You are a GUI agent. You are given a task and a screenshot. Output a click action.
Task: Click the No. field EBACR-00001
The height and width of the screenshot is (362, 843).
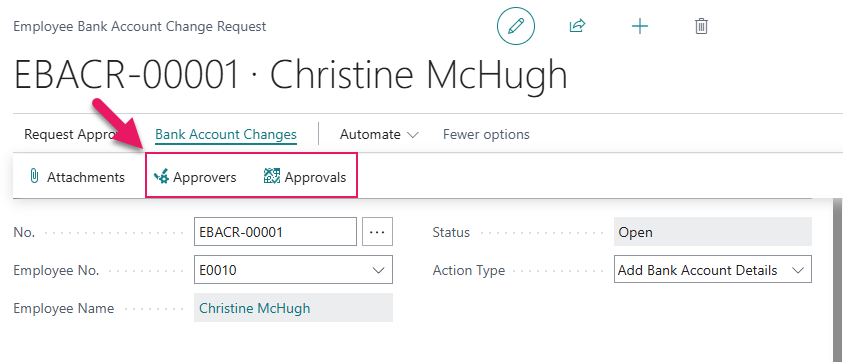pyautogui.click(x=275, y=232)
